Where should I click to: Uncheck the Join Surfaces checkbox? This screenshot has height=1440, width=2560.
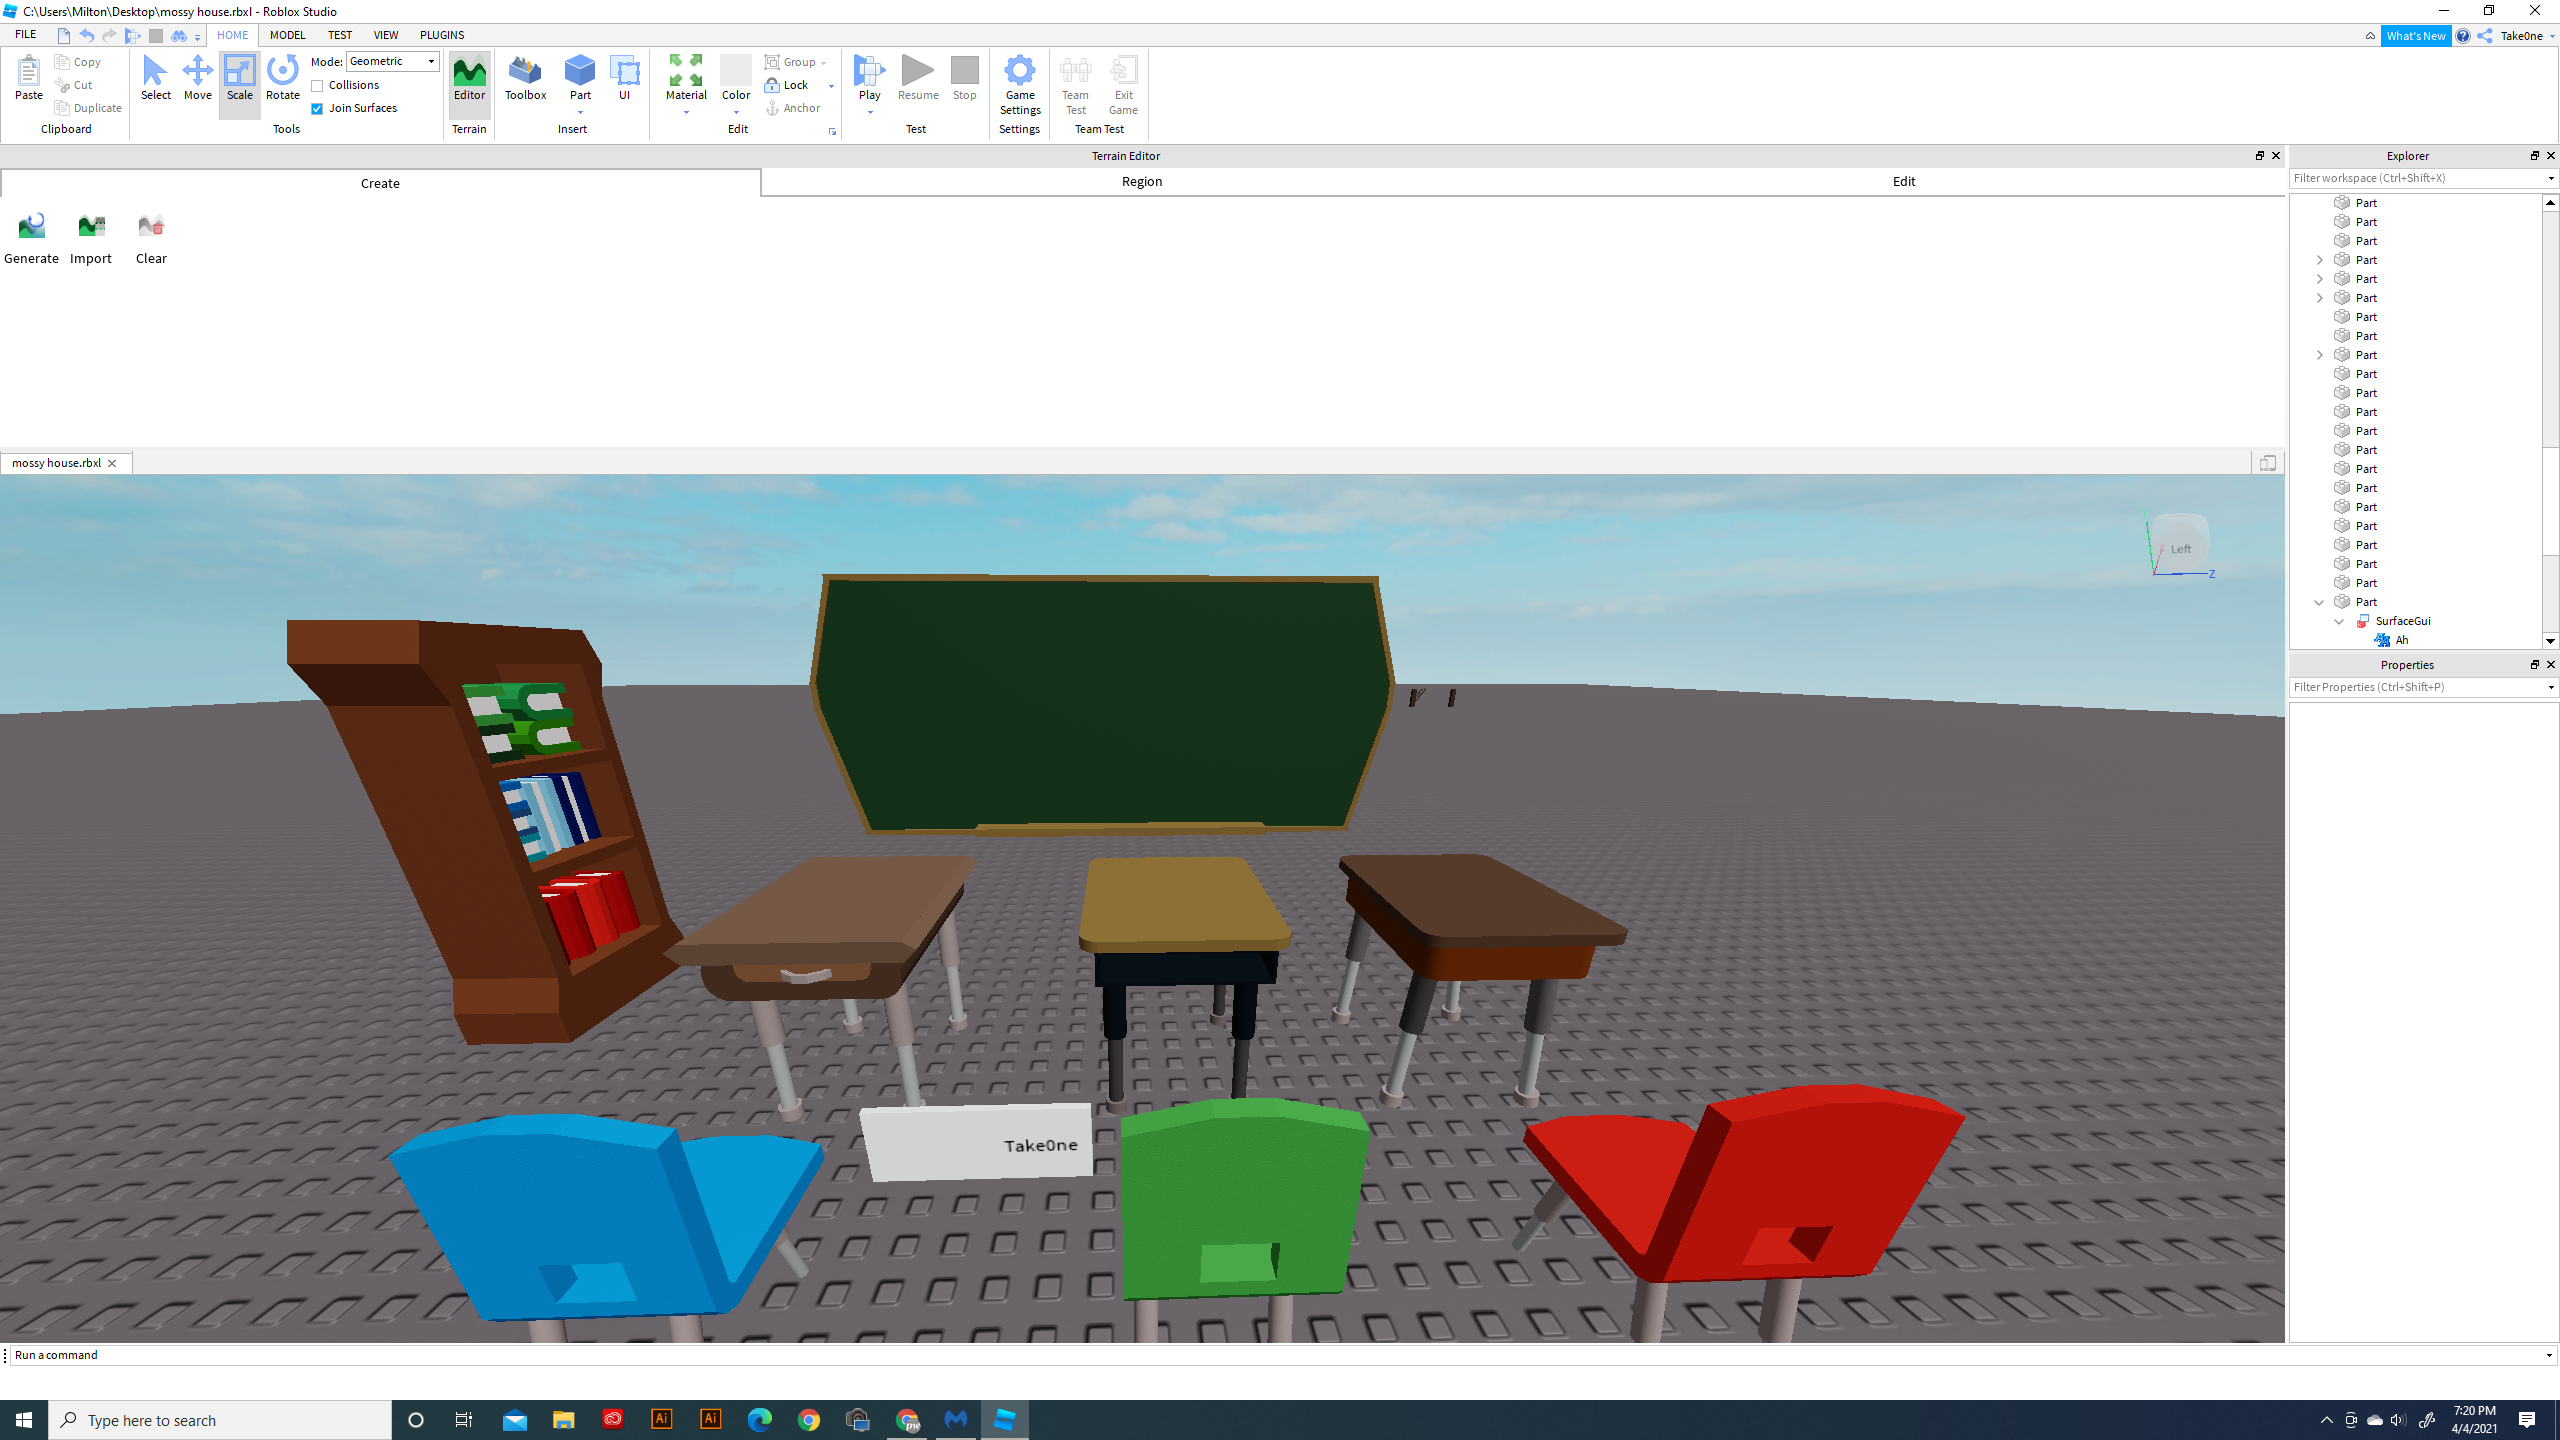point(317,109)
